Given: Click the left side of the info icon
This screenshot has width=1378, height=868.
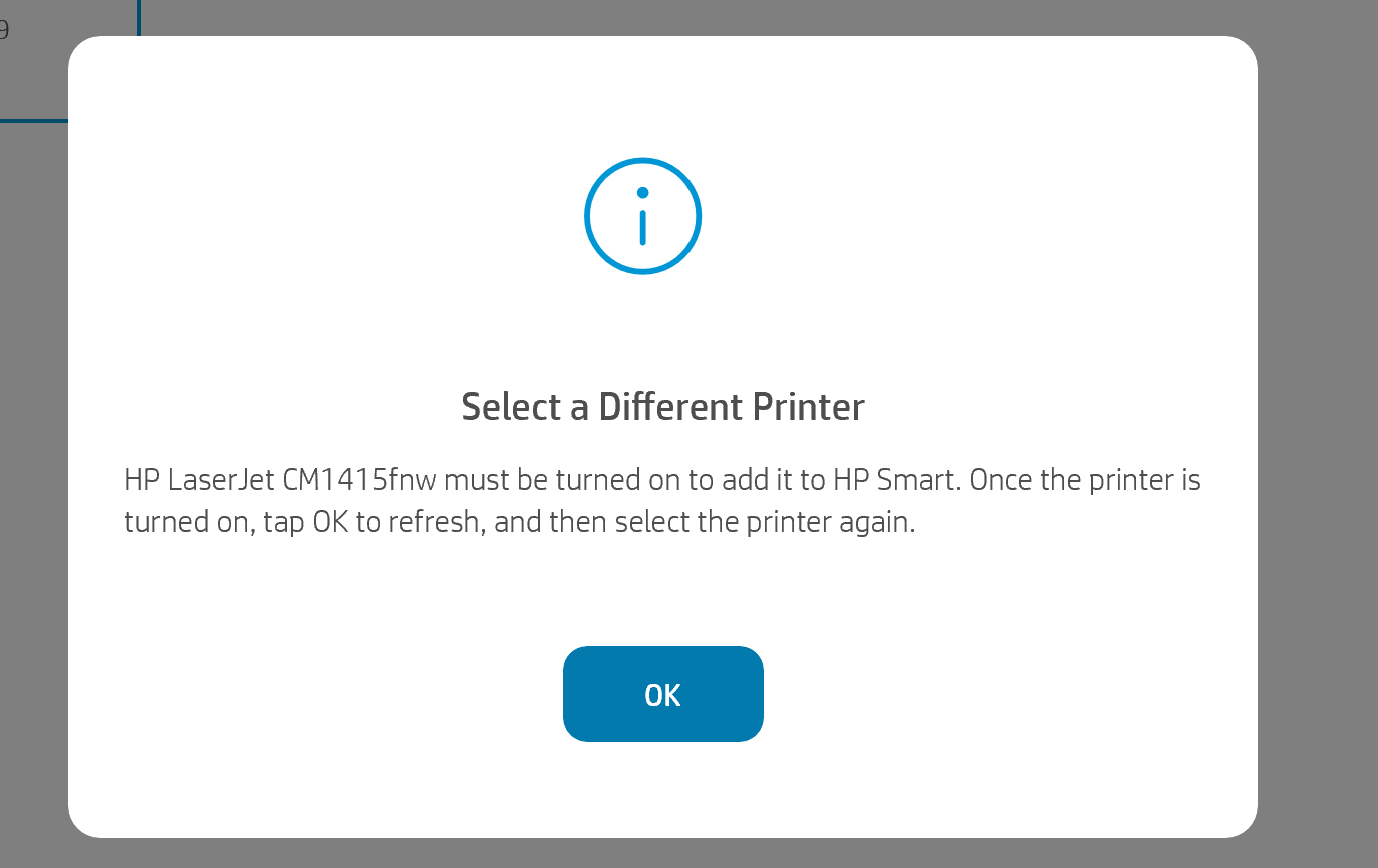Looking at the screenshot, I should point(587,215).
